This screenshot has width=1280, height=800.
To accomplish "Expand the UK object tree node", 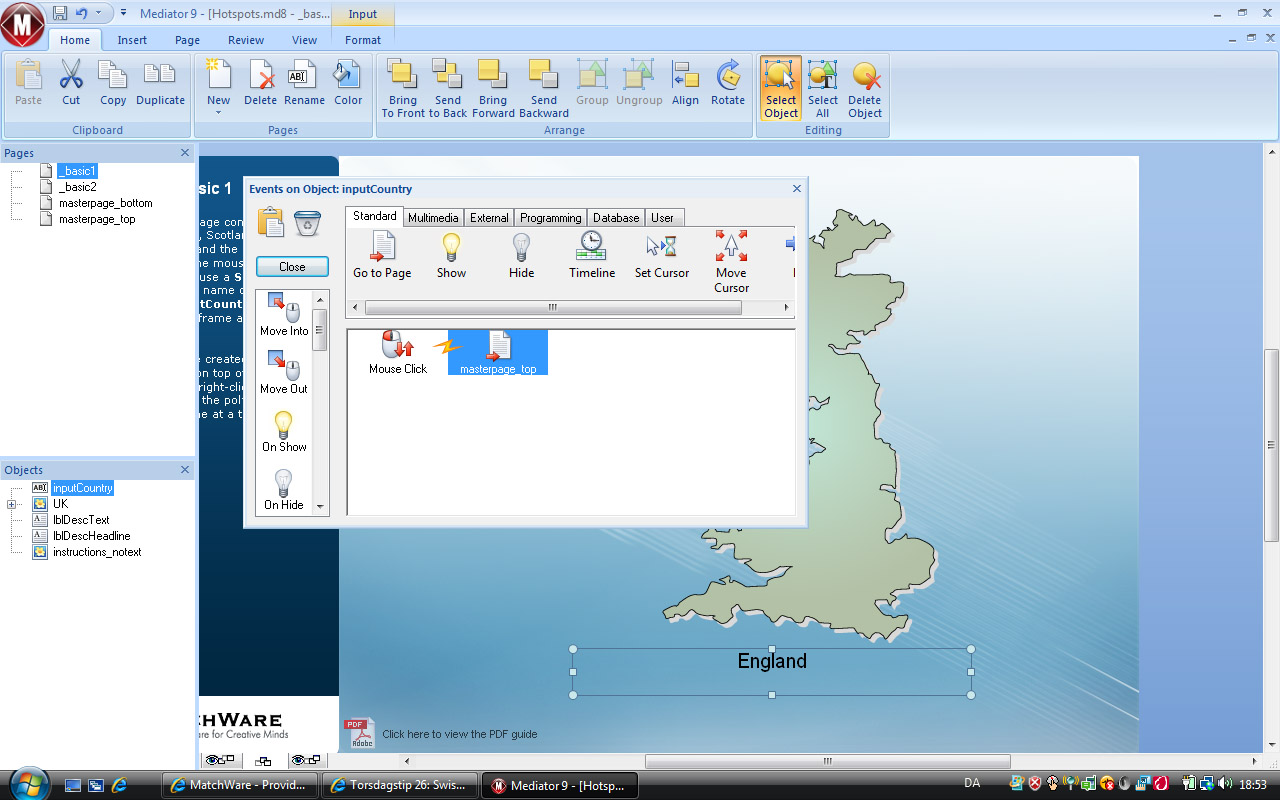I will pos(11,504).
